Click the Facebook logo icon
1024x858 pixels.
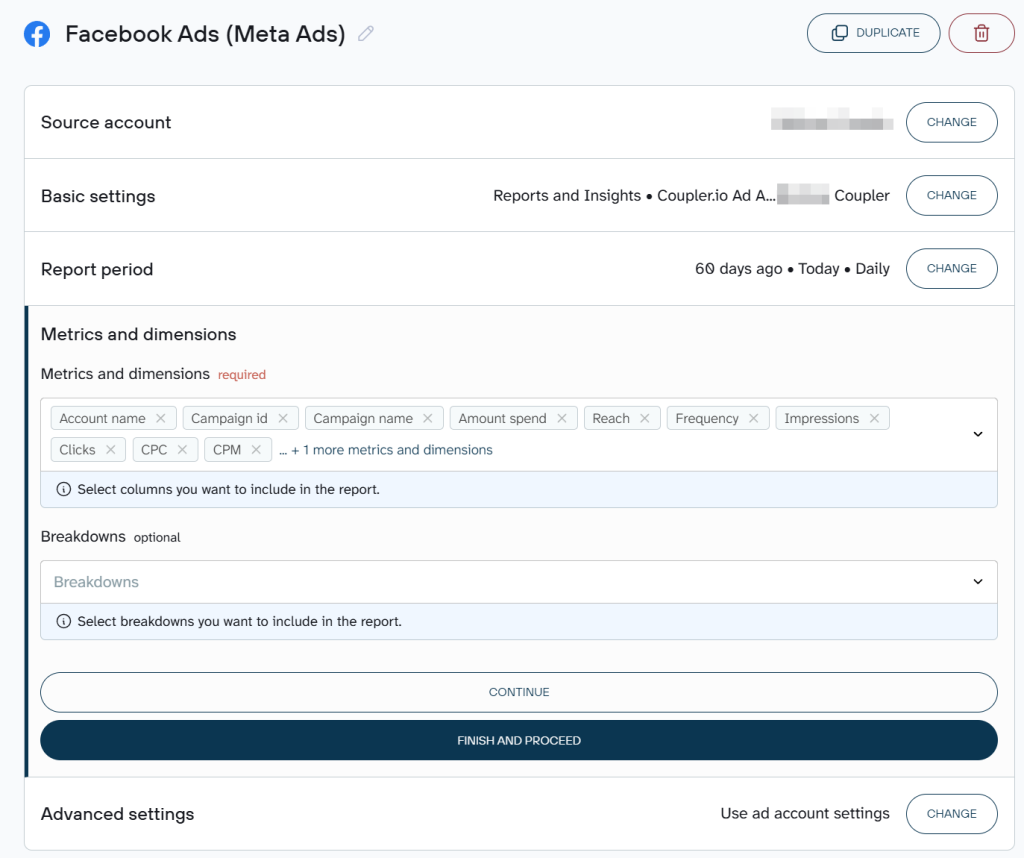point(37,34)
